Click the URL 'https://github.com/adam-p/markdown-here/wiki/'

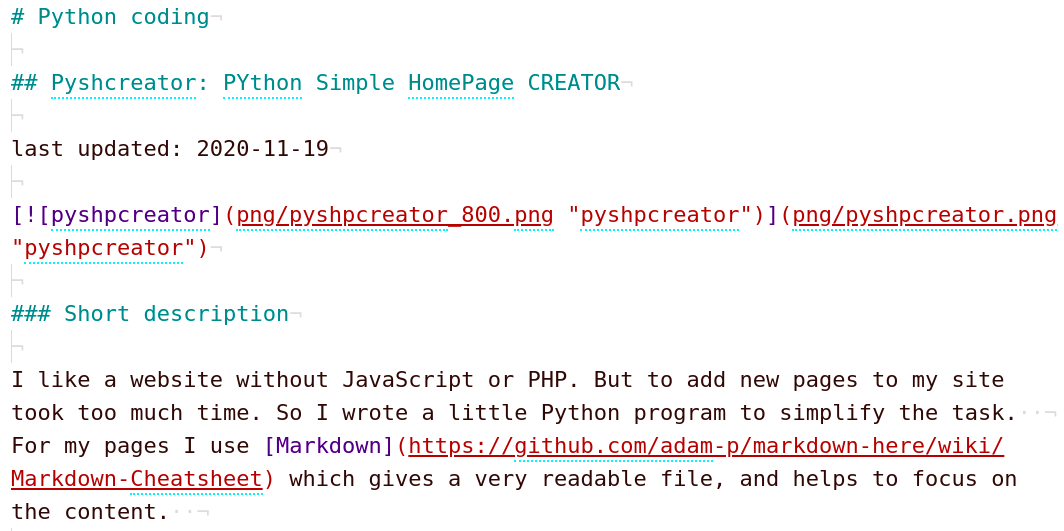coord(706,446)
